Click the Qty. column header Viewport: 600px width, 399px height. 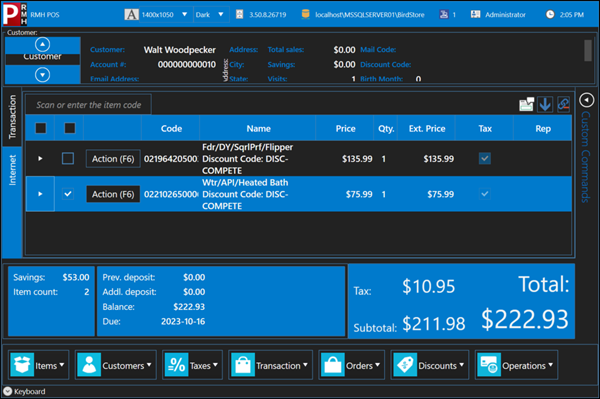[386, 129]
